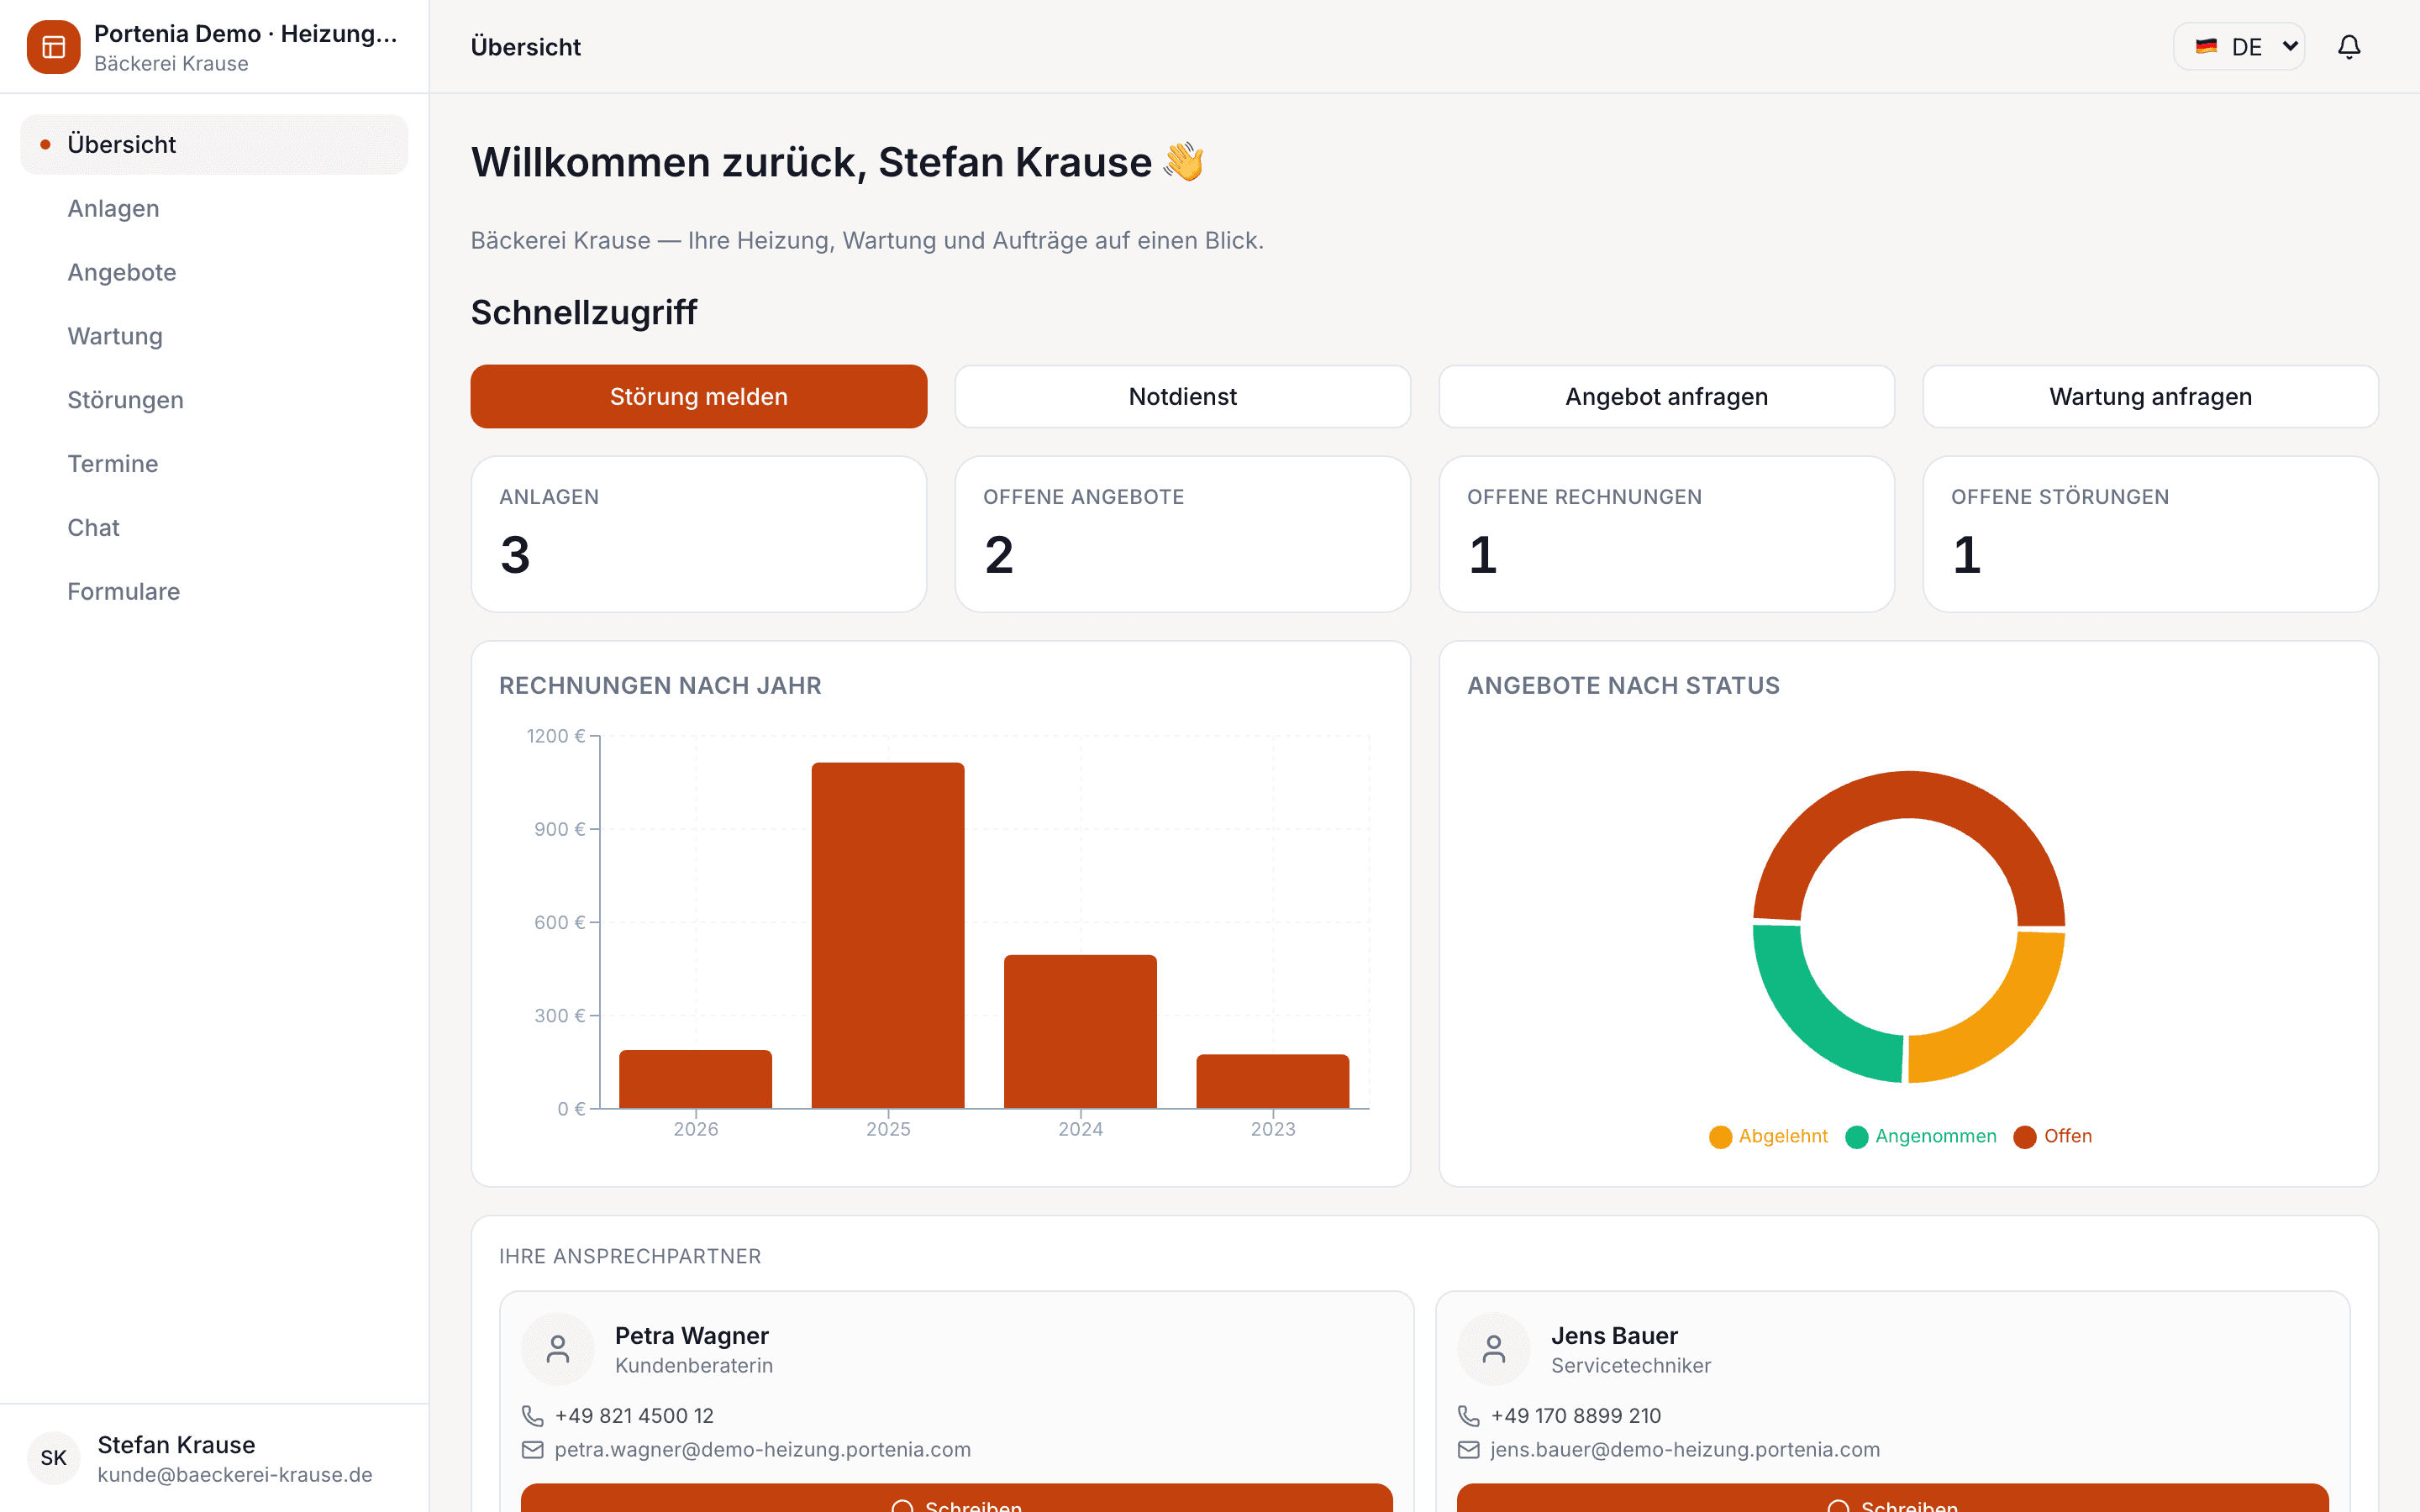The height and width of the screenshot is (1512, 2420).
Task: Open the Offene Störungen card
Action: [x=2151, y=534]
